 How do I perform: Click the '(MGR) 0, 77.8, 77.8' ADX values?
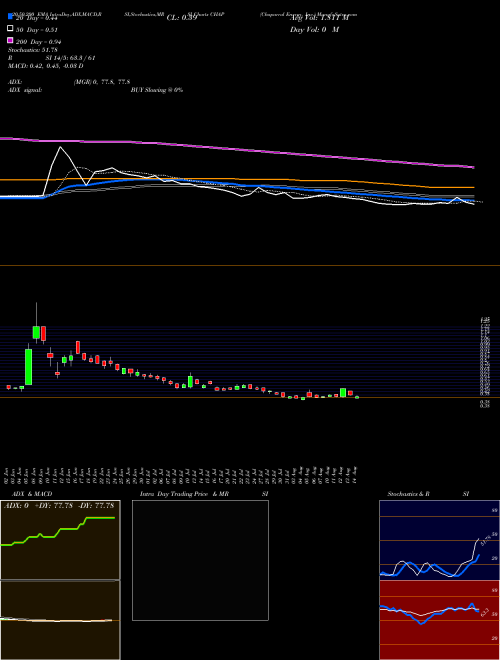pos(102,82)
